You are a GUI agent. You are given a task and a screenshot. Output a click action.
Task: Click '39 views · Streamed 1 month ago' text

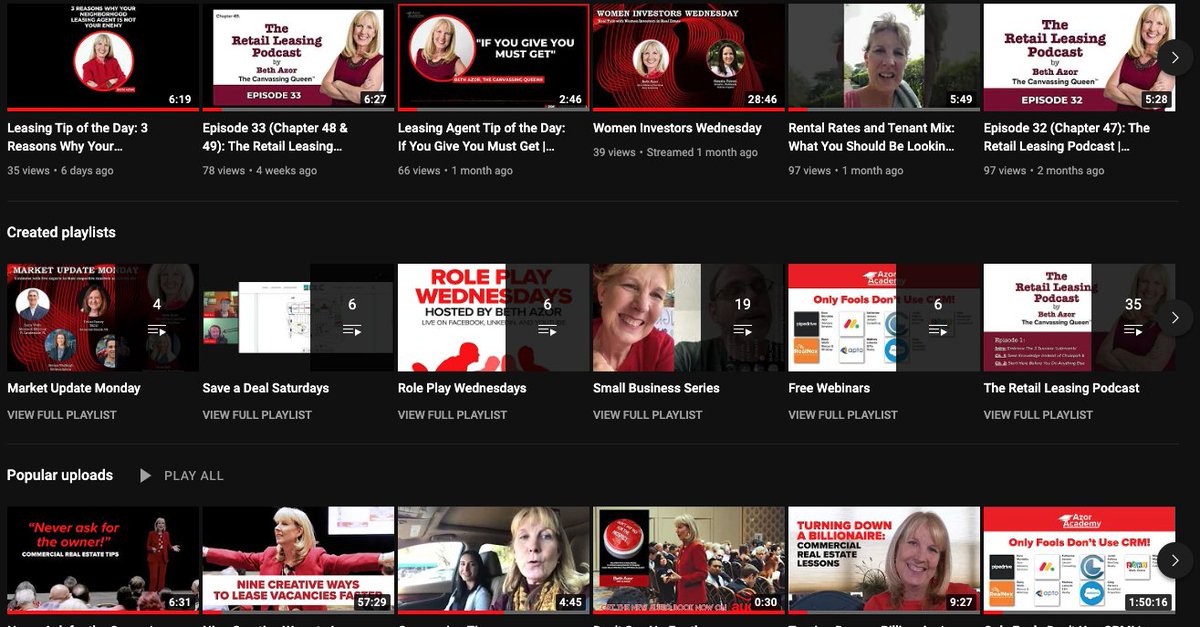(675, 153)
